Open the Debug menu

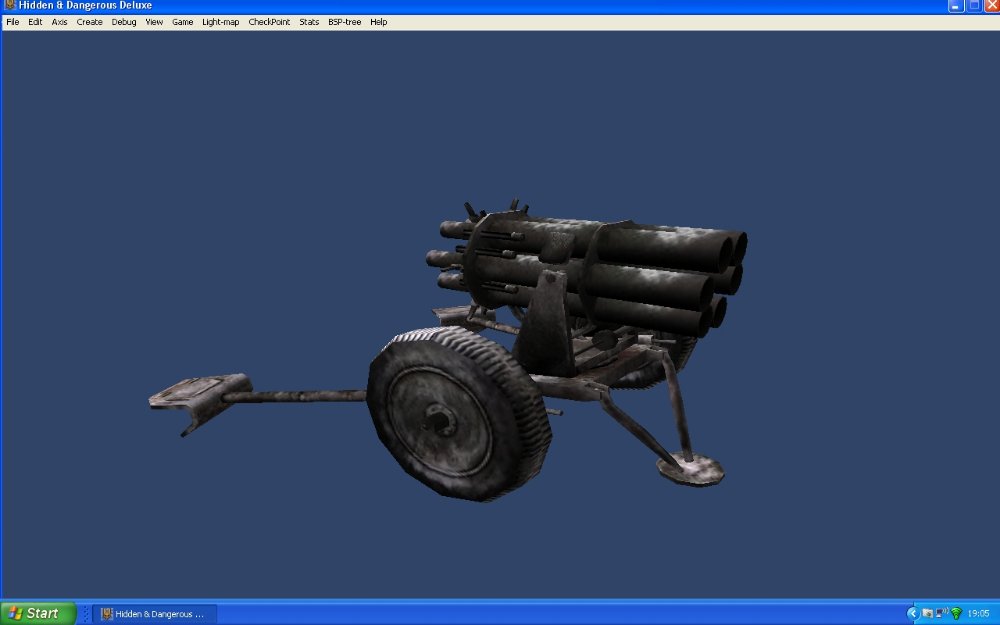[124, 22]
